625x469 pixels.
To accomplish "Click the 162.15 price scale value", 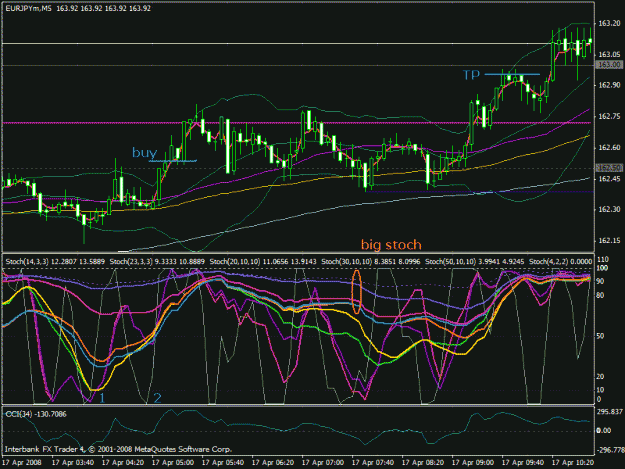I will (x=609, y=240).
